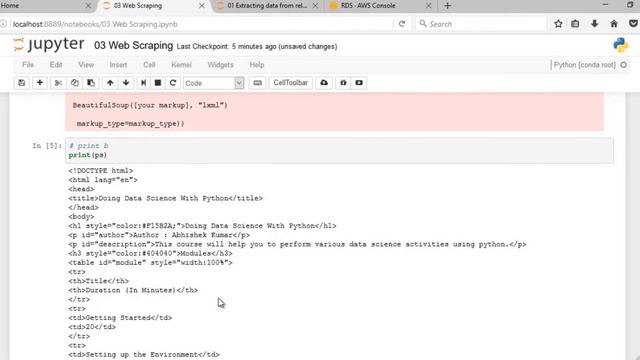This screenshot has width=640, height=360.
Task: Move the selected cell down
Action: (126, 83)
